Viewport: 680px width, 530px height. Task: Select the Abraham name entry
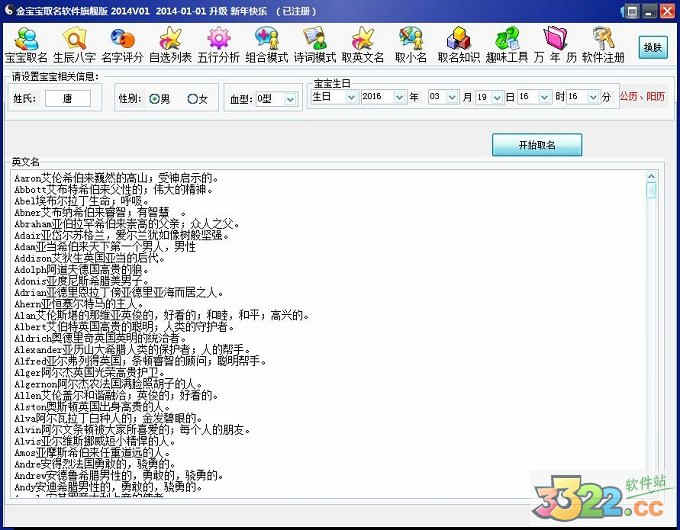(127, 224)
